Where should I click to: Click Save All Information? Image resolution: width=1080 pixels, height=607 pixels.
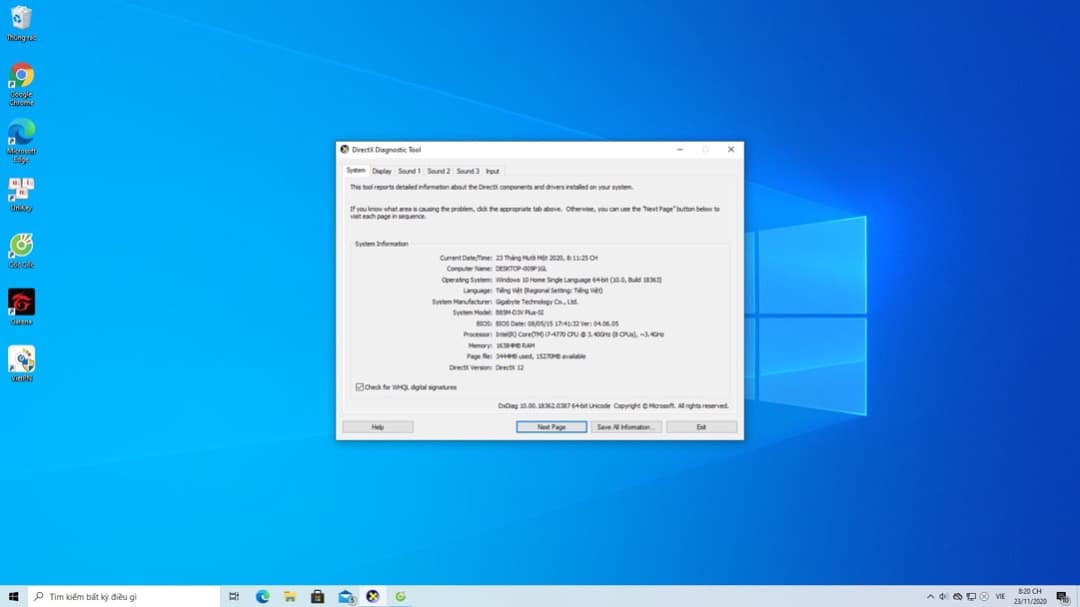625,426
